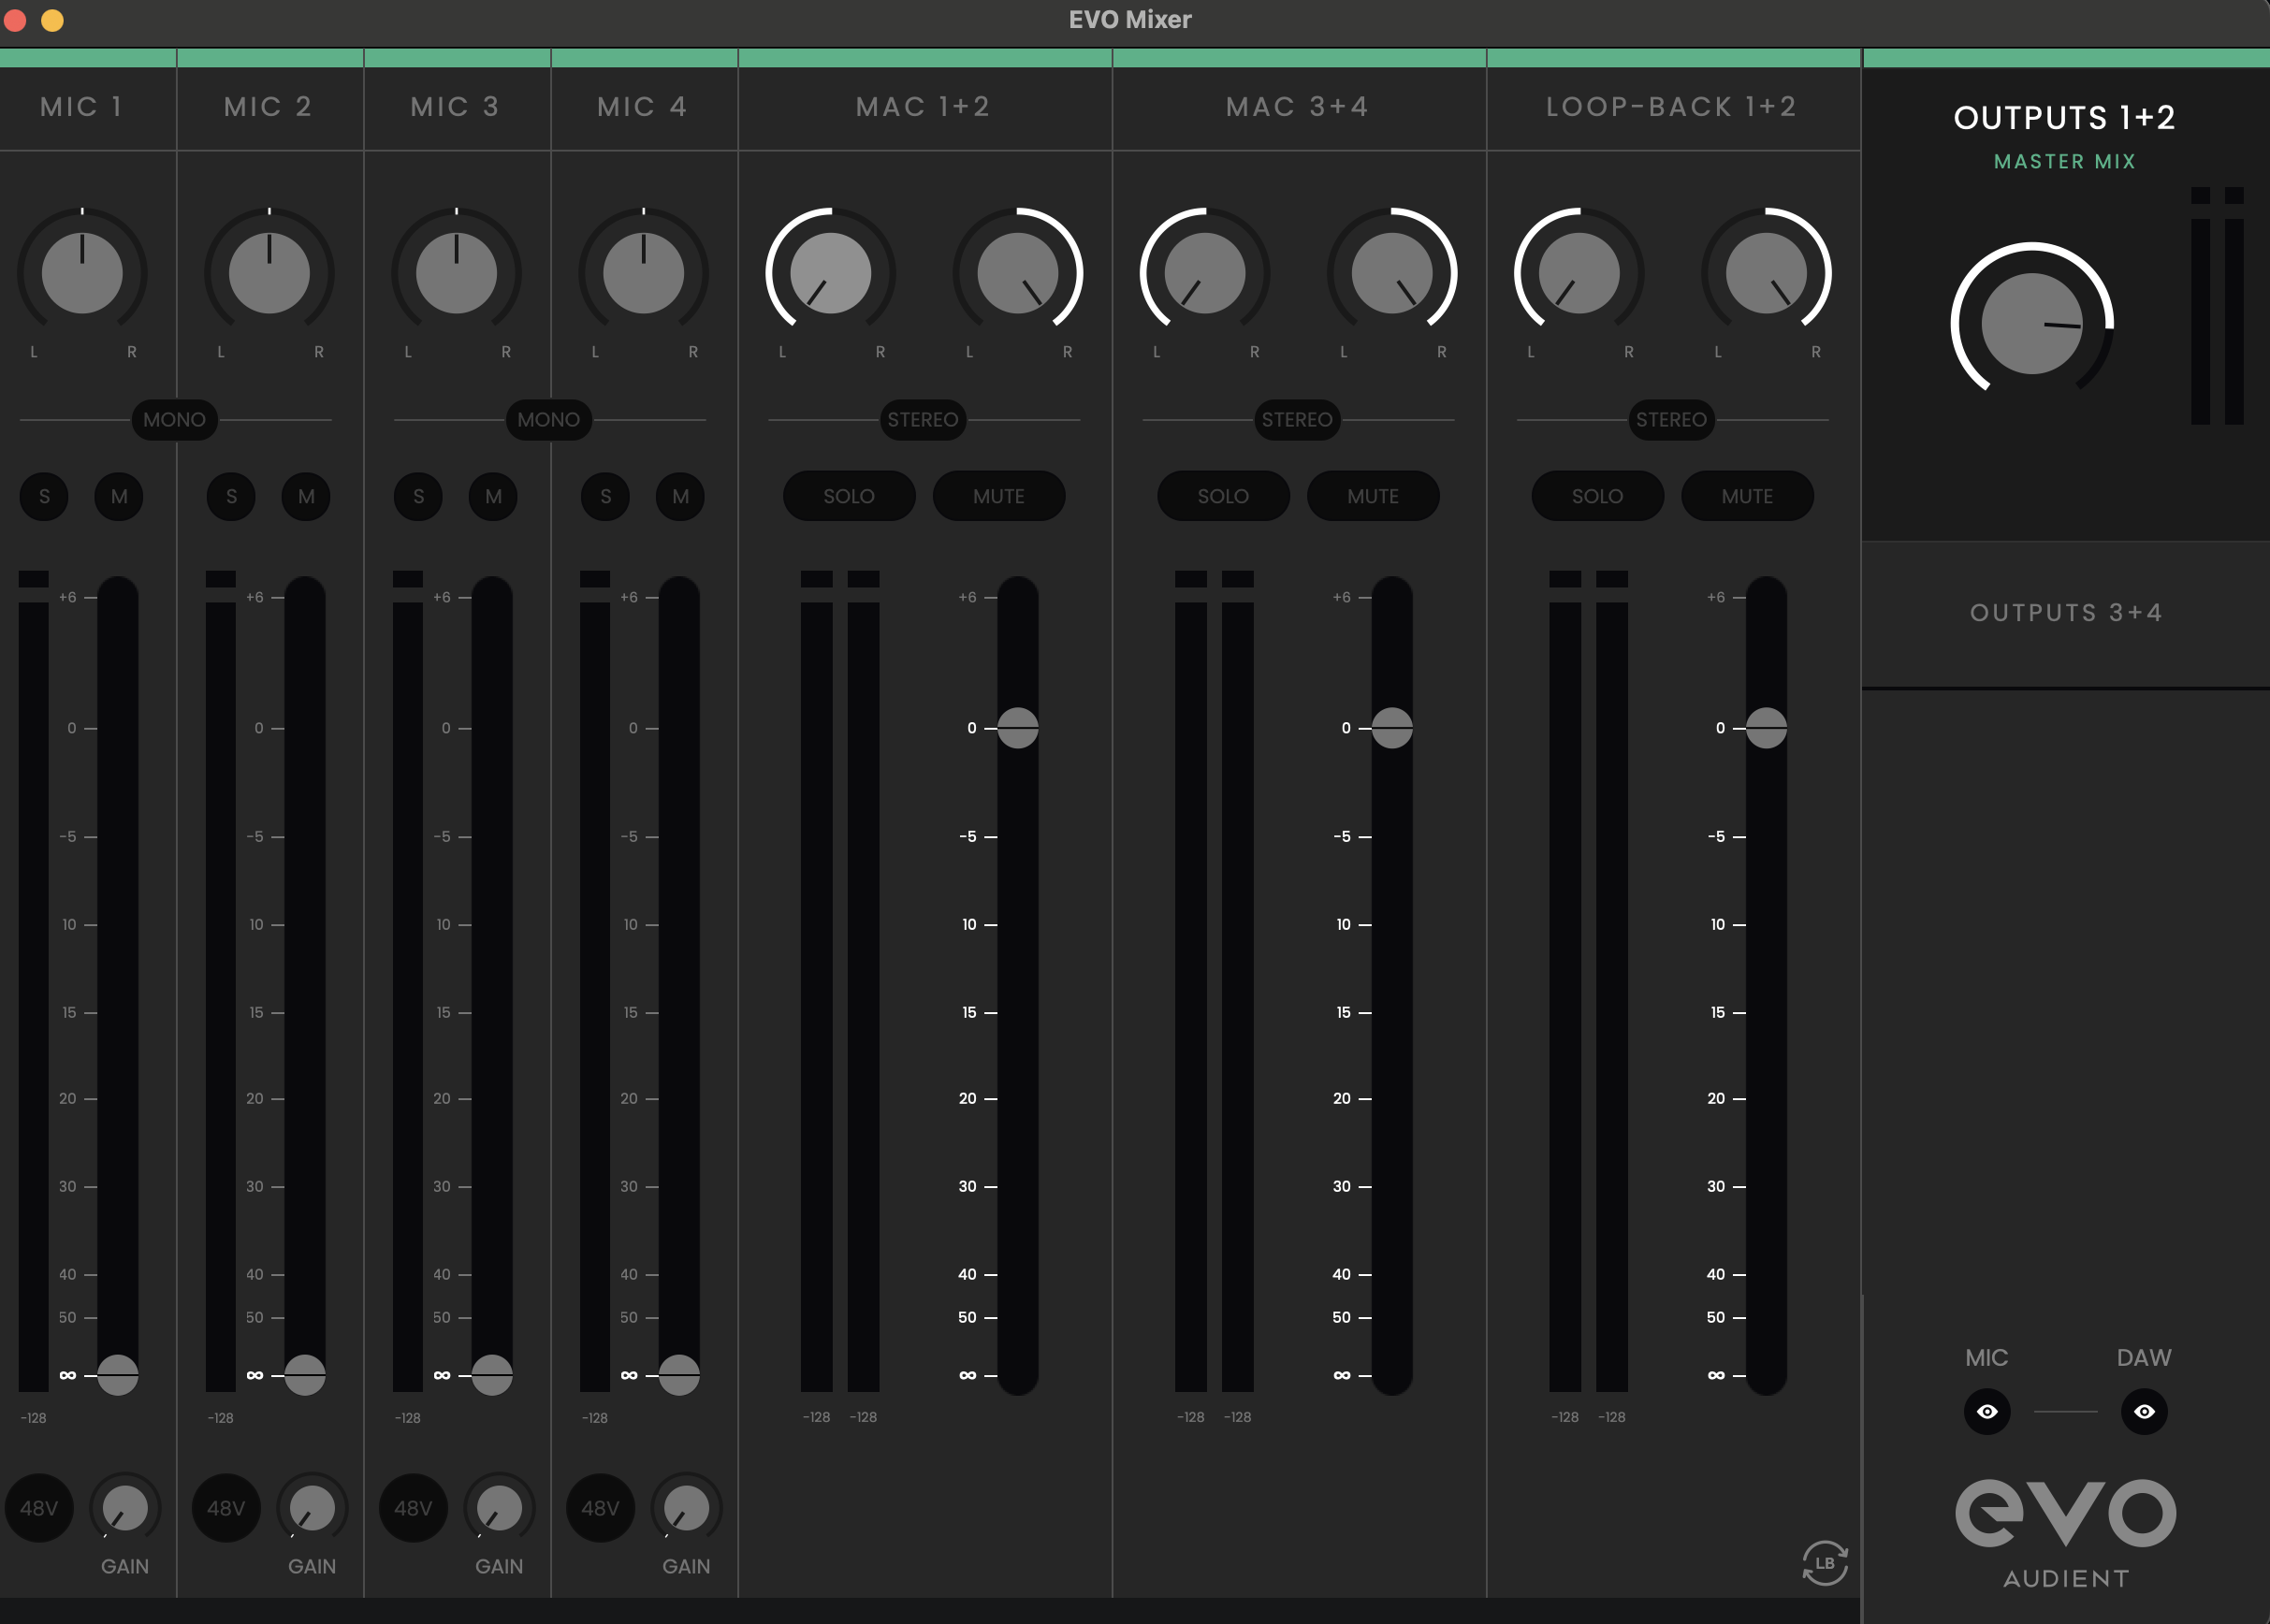Image resolution: width=2270 pixels, height=1624 pixels.
Task: Toggle MIC channel visibility eye icon
Action: (1986, 1411)
